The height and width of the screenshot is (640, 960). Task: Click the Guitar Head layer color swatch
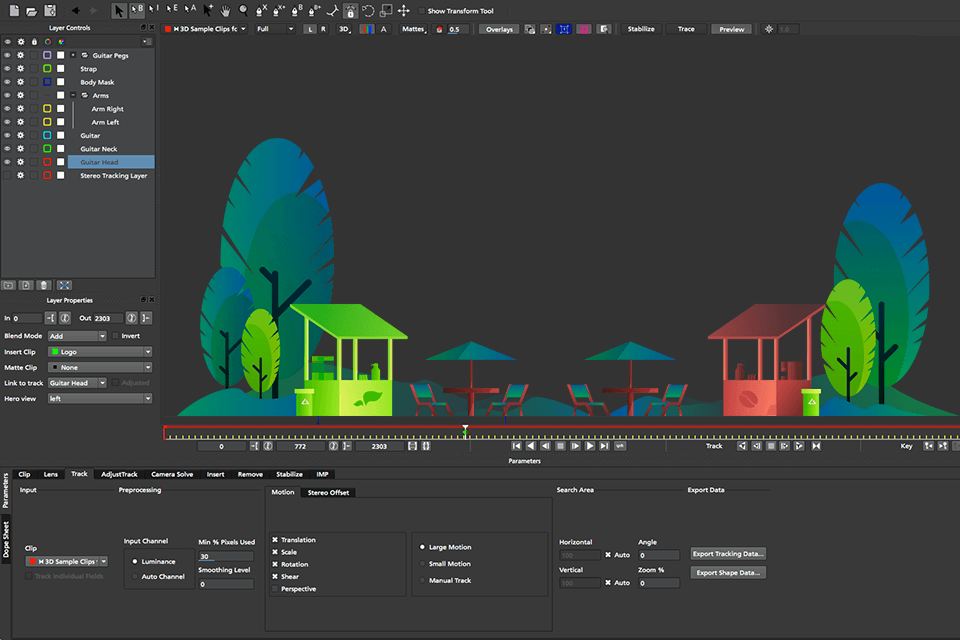[x=47, y=162]
